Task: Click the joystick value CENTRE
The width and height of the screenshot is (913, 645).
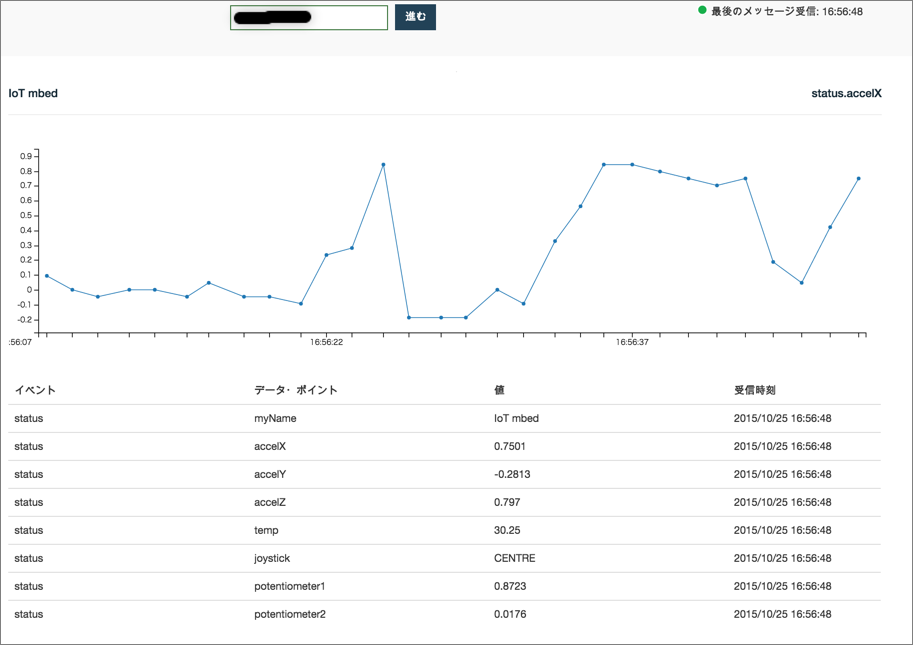Action: point(515,558)
